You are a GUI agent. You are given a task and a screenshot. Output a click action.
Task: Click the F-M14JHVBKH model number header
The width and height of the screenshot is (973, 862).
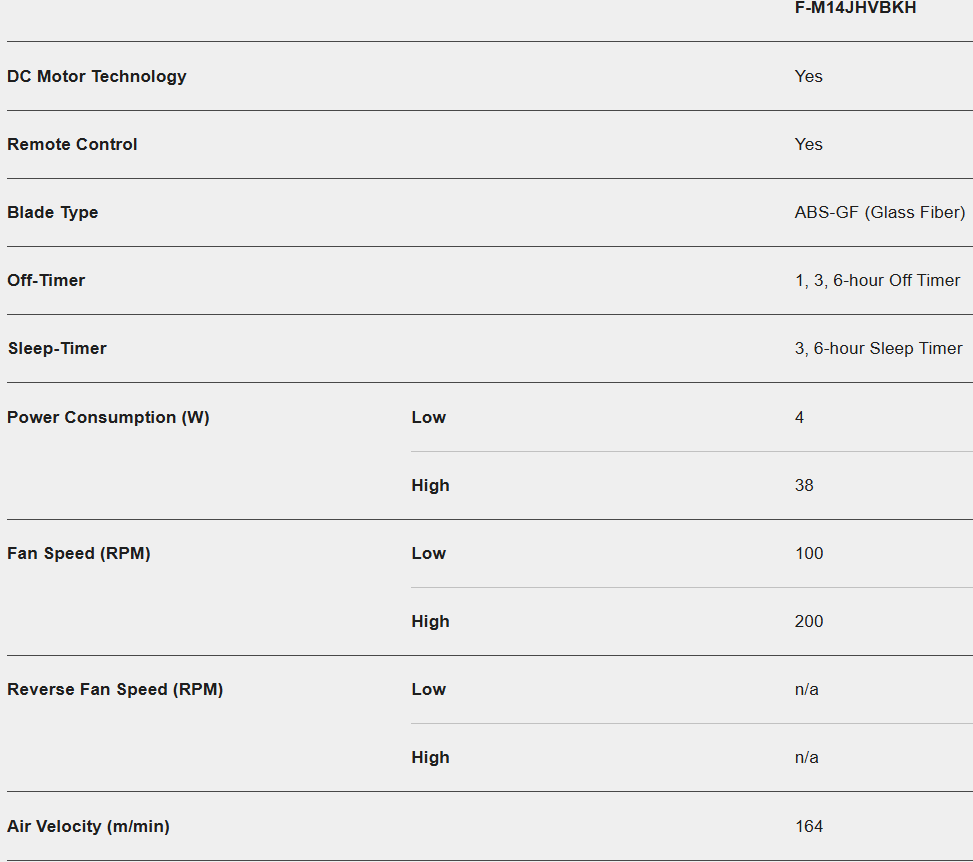click(x=855, y=8)
